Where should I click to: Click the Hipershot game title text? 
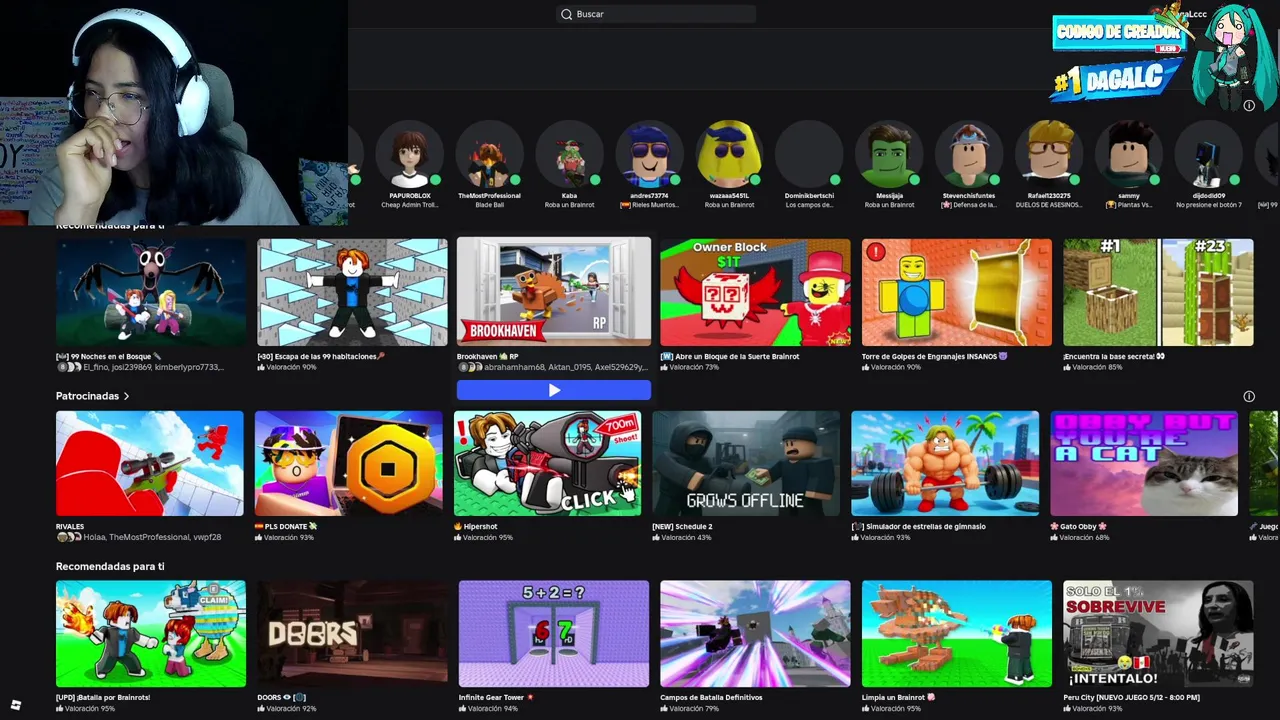pos(476,526)
